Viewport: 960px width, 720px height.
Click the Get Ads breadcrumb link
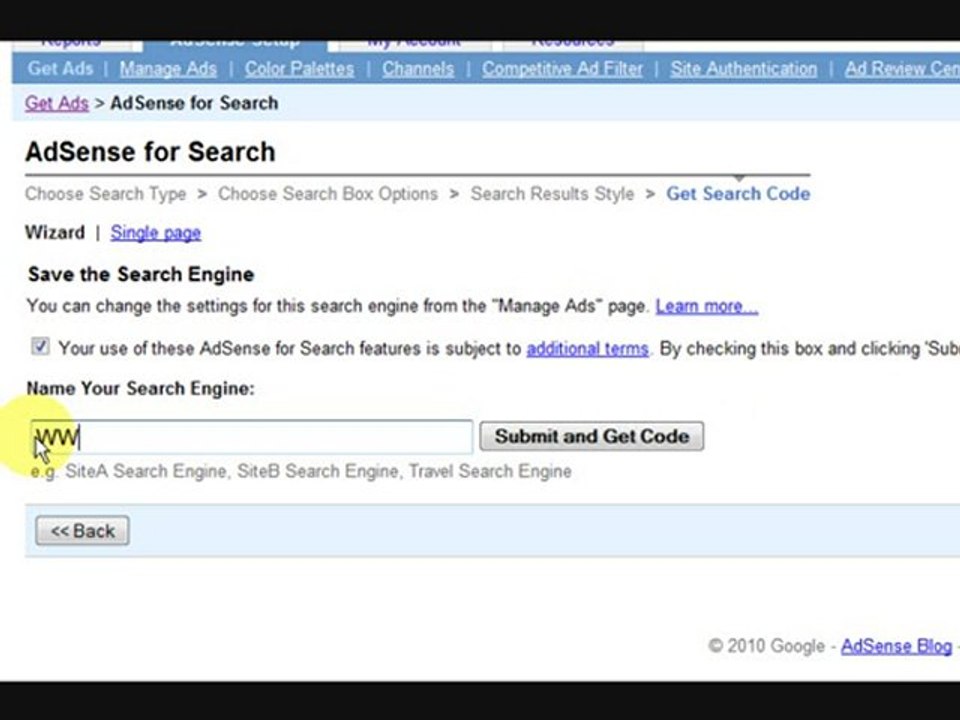click(x=57, y=103)
